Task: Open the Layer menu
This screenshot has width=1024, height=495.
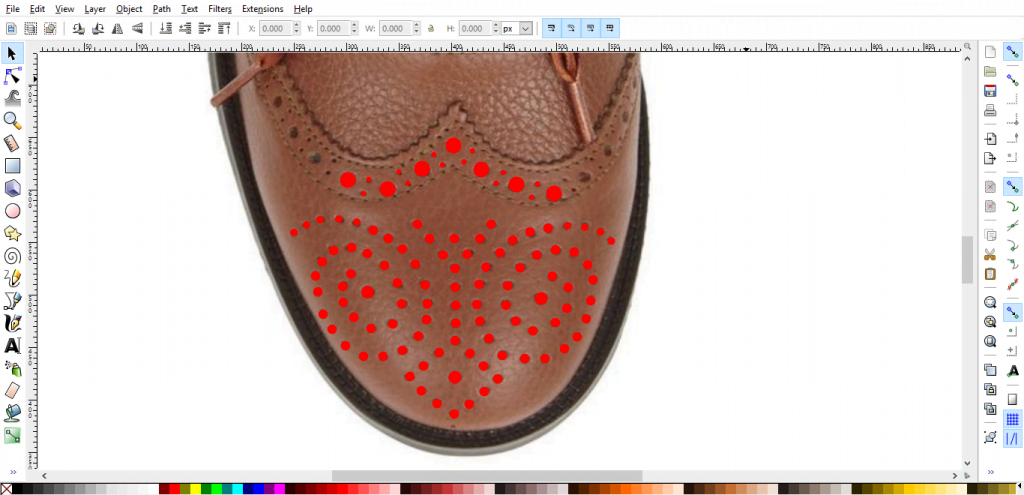Action: (x=95, y=9)
